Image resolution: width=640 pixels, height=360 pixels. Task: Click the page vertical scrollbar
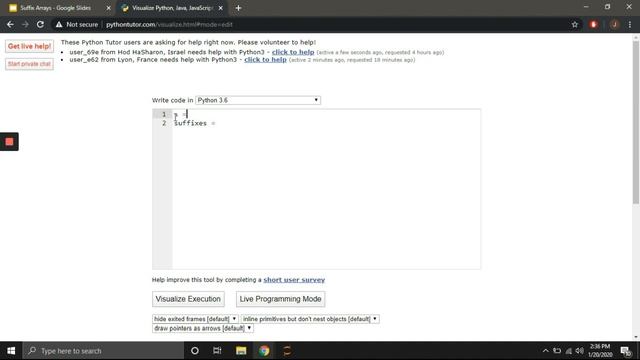point(636,122)
